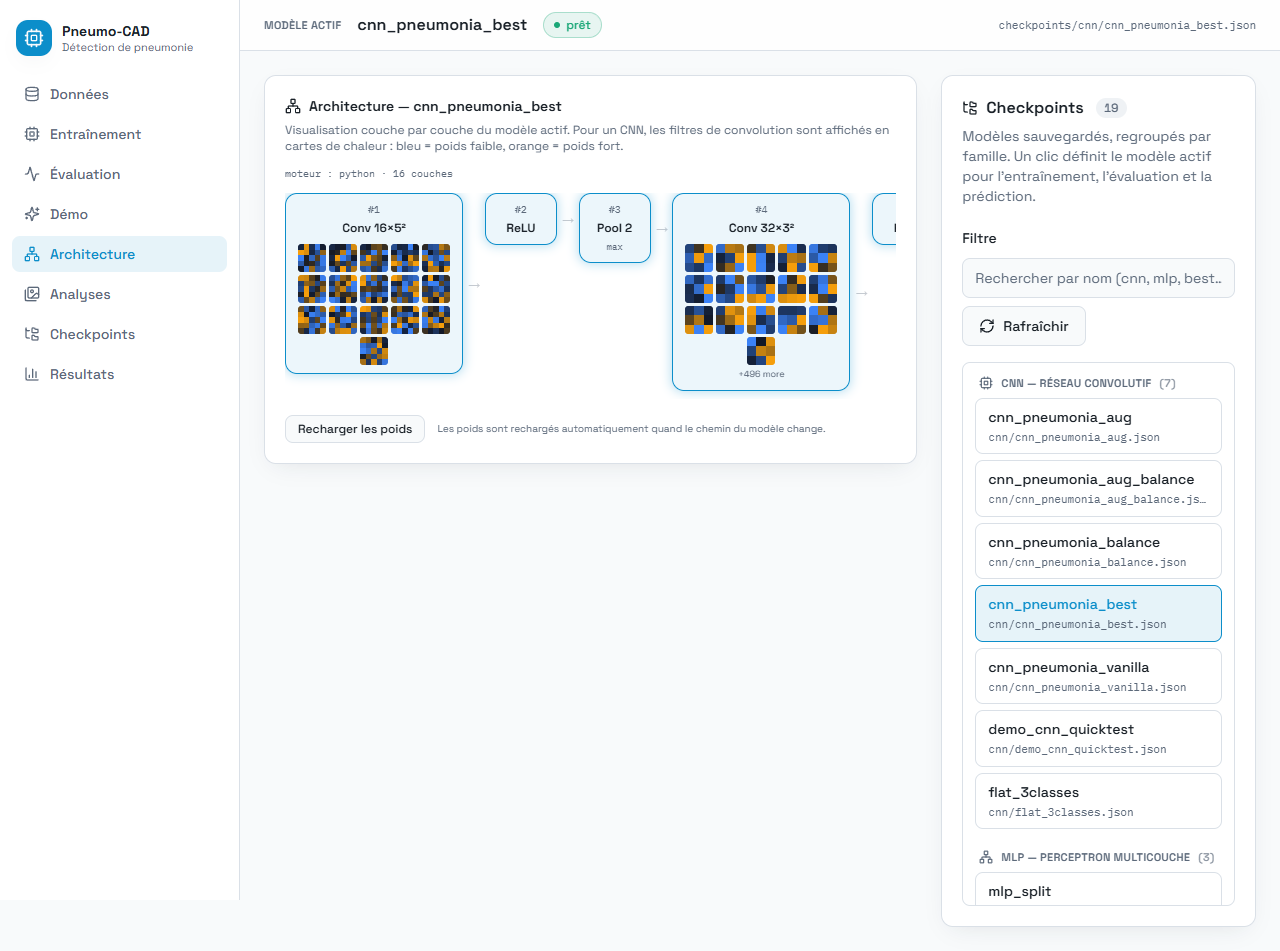
Task: Click the Entraînement chip icon
Action: [32, 134]
